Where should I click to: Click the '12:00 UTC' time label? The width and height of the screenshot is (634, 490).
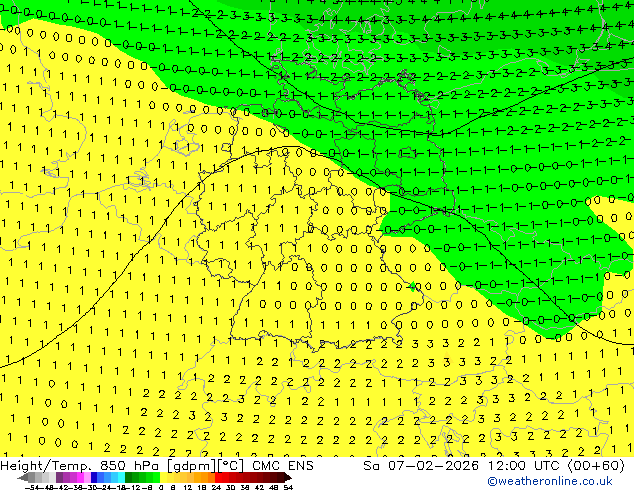526,466
